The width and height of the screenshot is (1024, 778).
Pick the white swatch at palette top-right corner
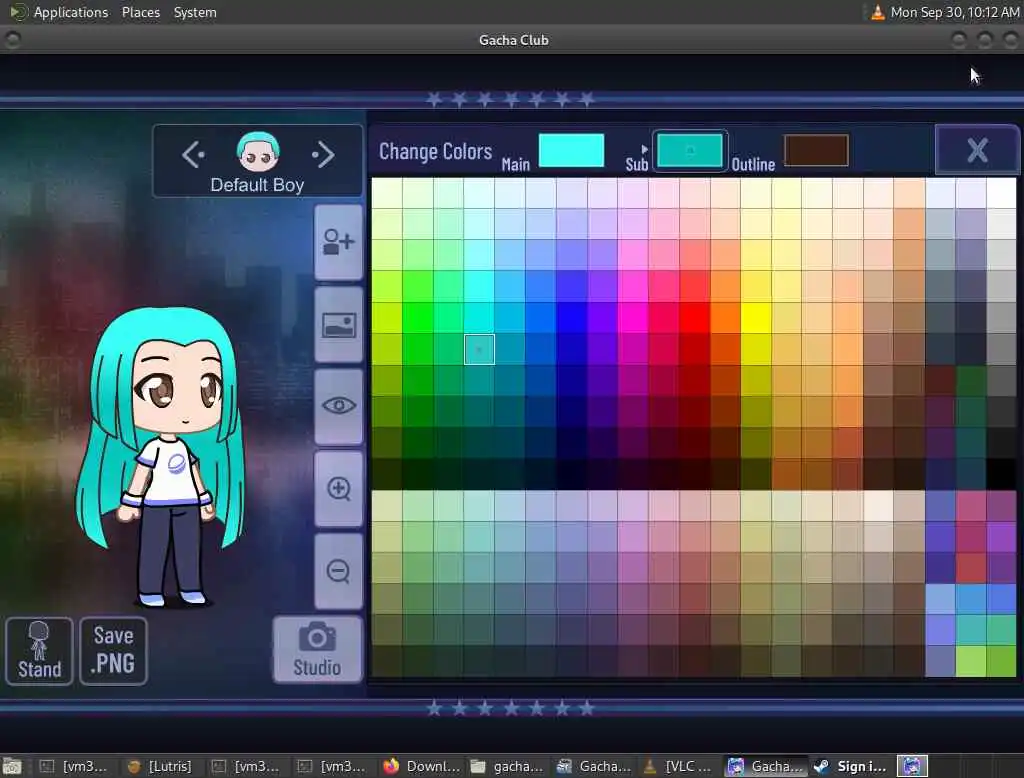pyautogui.click(x=1000, y=193)
